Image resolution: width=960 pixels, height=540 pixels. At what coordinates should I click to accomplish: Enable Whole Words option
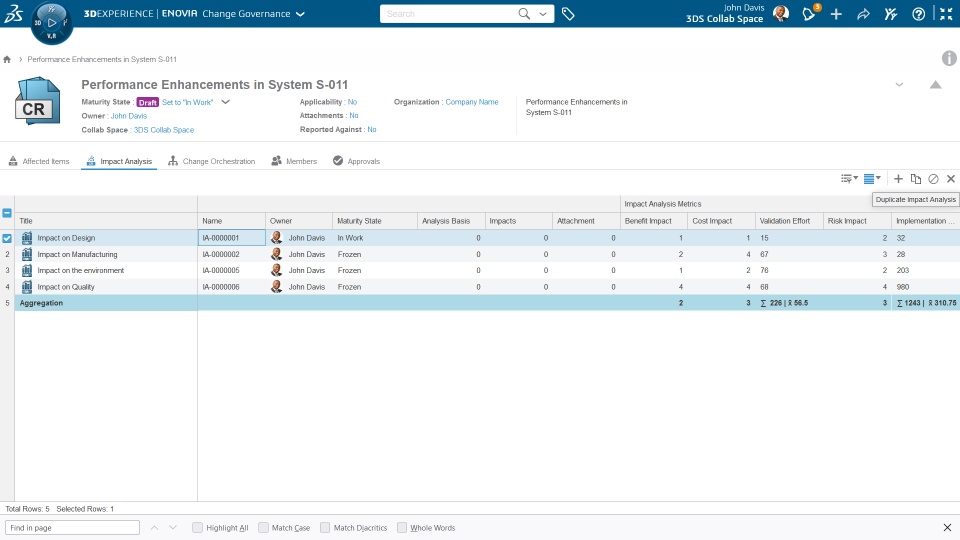pos(402,527)
